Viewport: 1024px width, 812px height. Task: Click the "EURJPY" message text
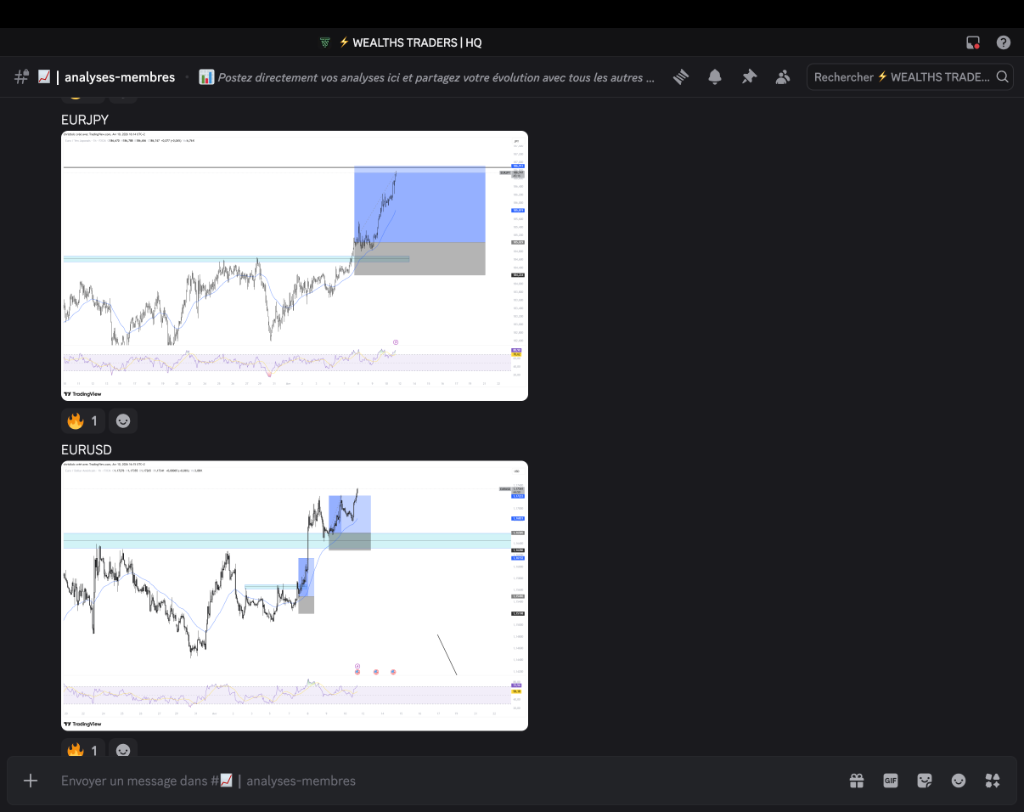85,120
